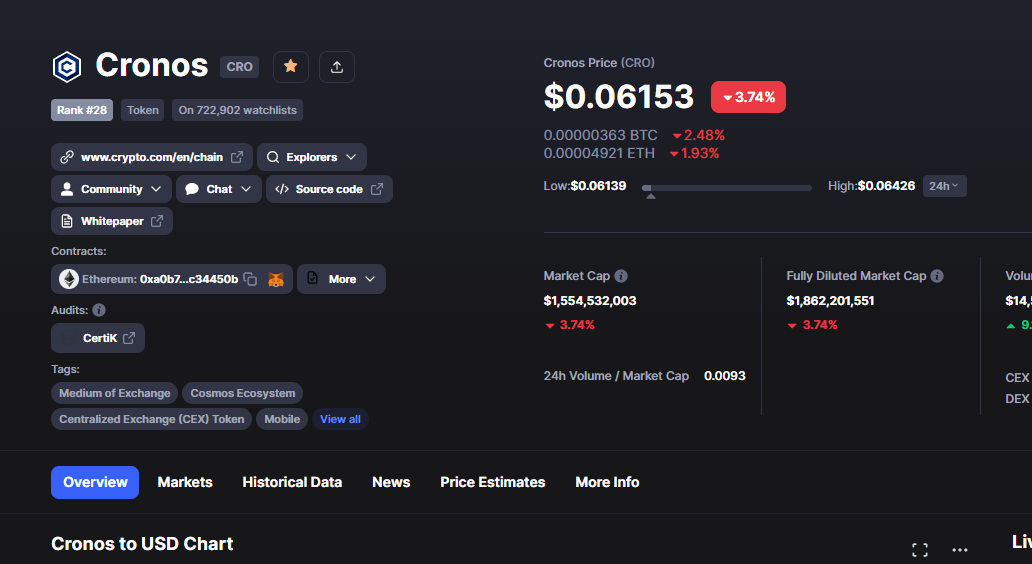Show Audits info tooltip icon

click(x=99, y=310)
